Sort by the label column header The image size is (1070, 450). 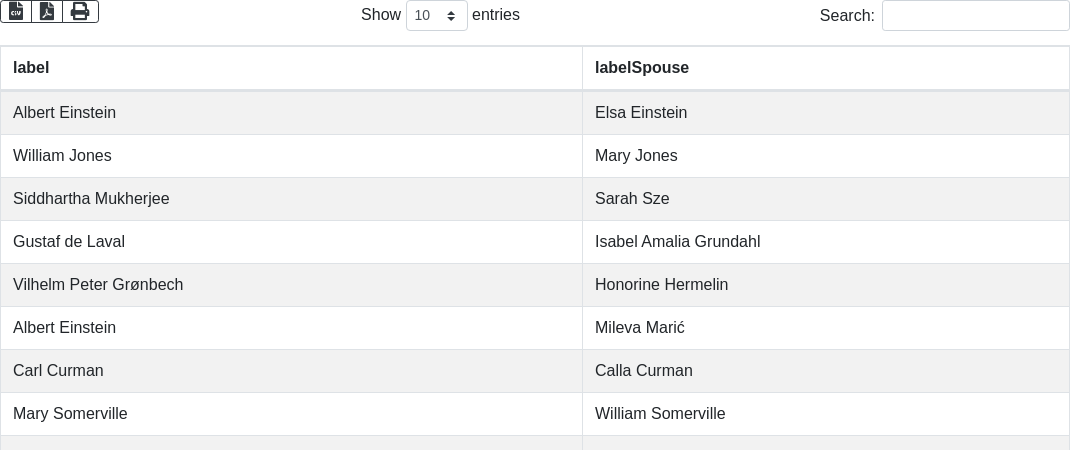click(31, 68)
